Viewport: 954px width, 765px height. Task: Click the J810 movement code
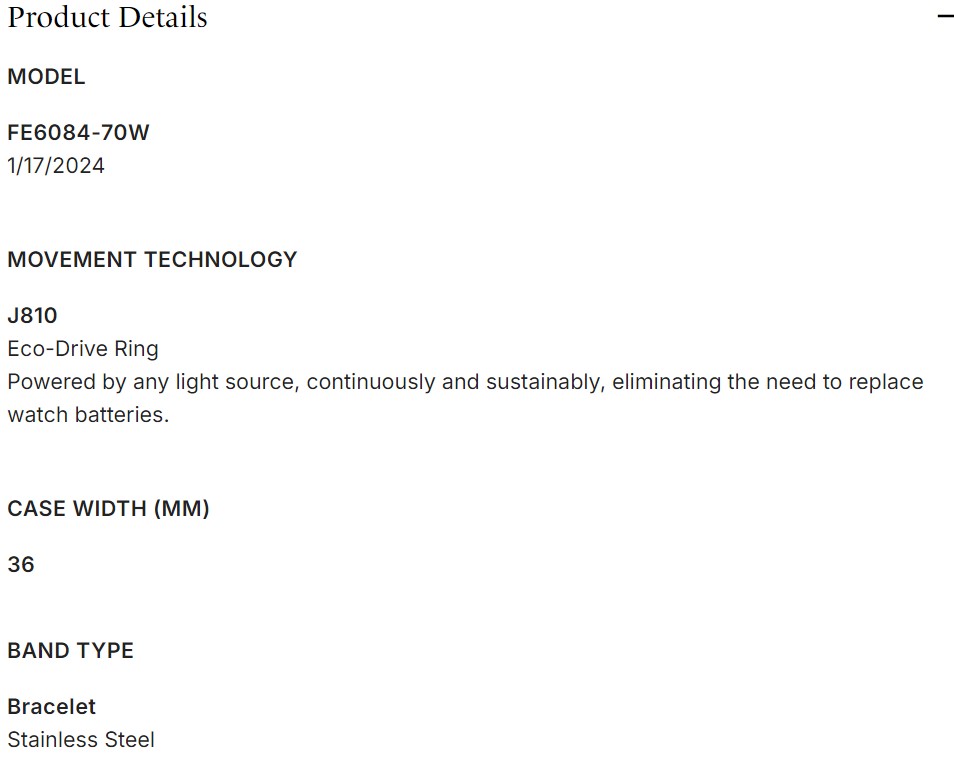(33, 316)
